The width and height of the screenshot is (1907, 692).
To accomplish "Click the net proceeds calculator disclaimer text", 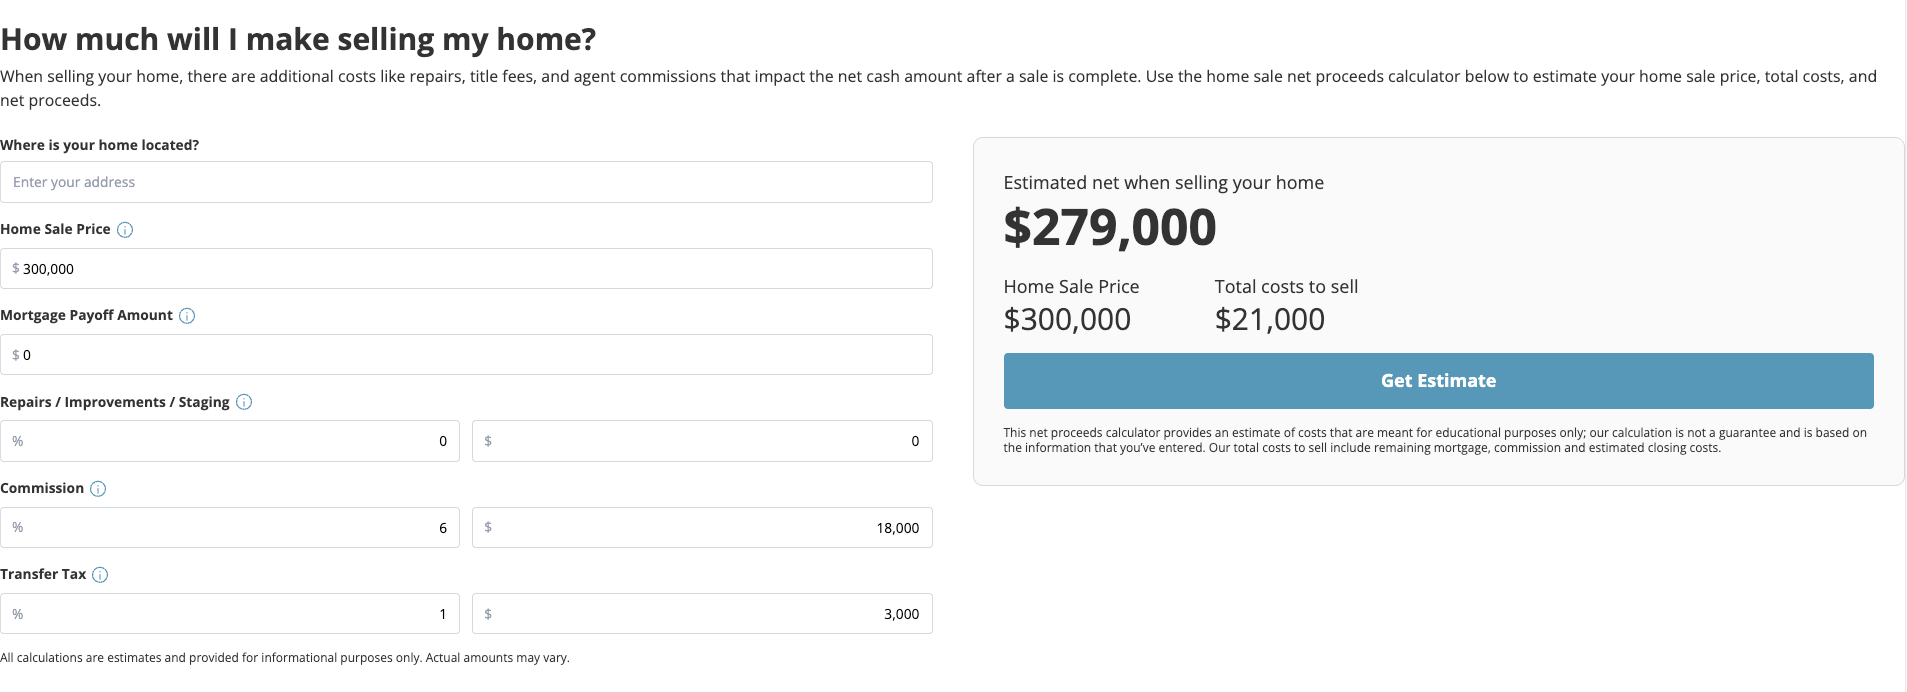I will click(1435, 440).
